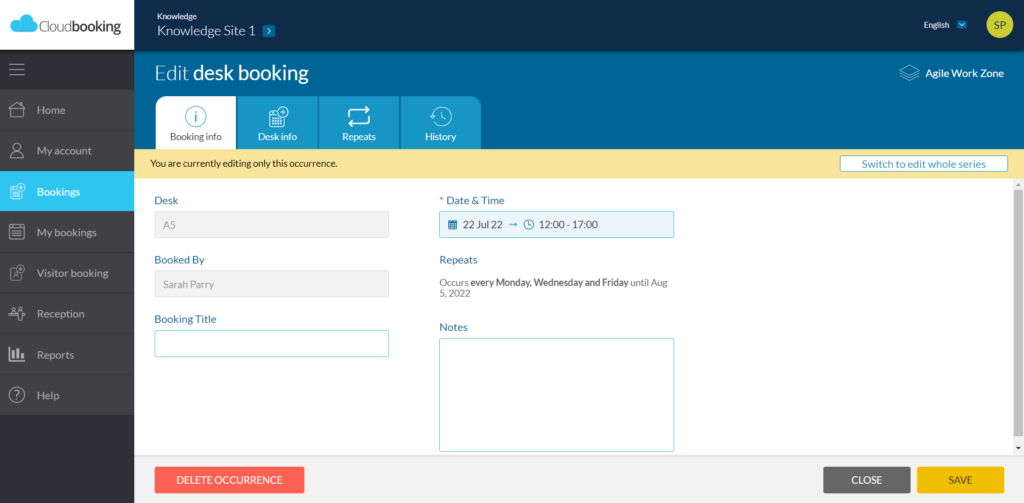1024x503 pixels.
Task: Click the SAVE button
Action: pyautogui.click(x=960, y=480)
